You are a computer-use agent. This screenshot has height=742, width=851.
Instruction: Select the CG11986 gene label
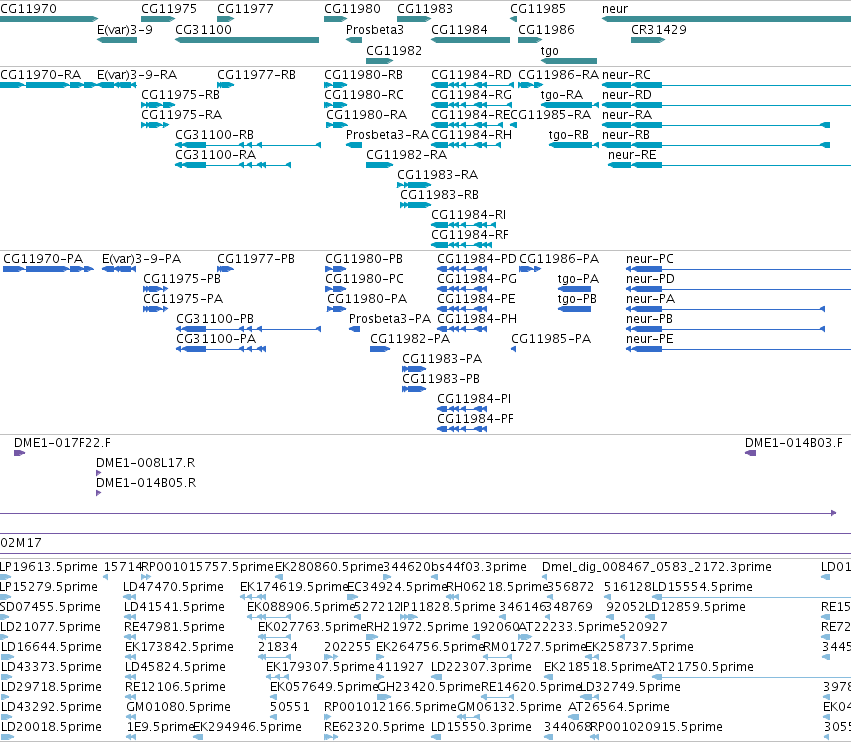546,30
